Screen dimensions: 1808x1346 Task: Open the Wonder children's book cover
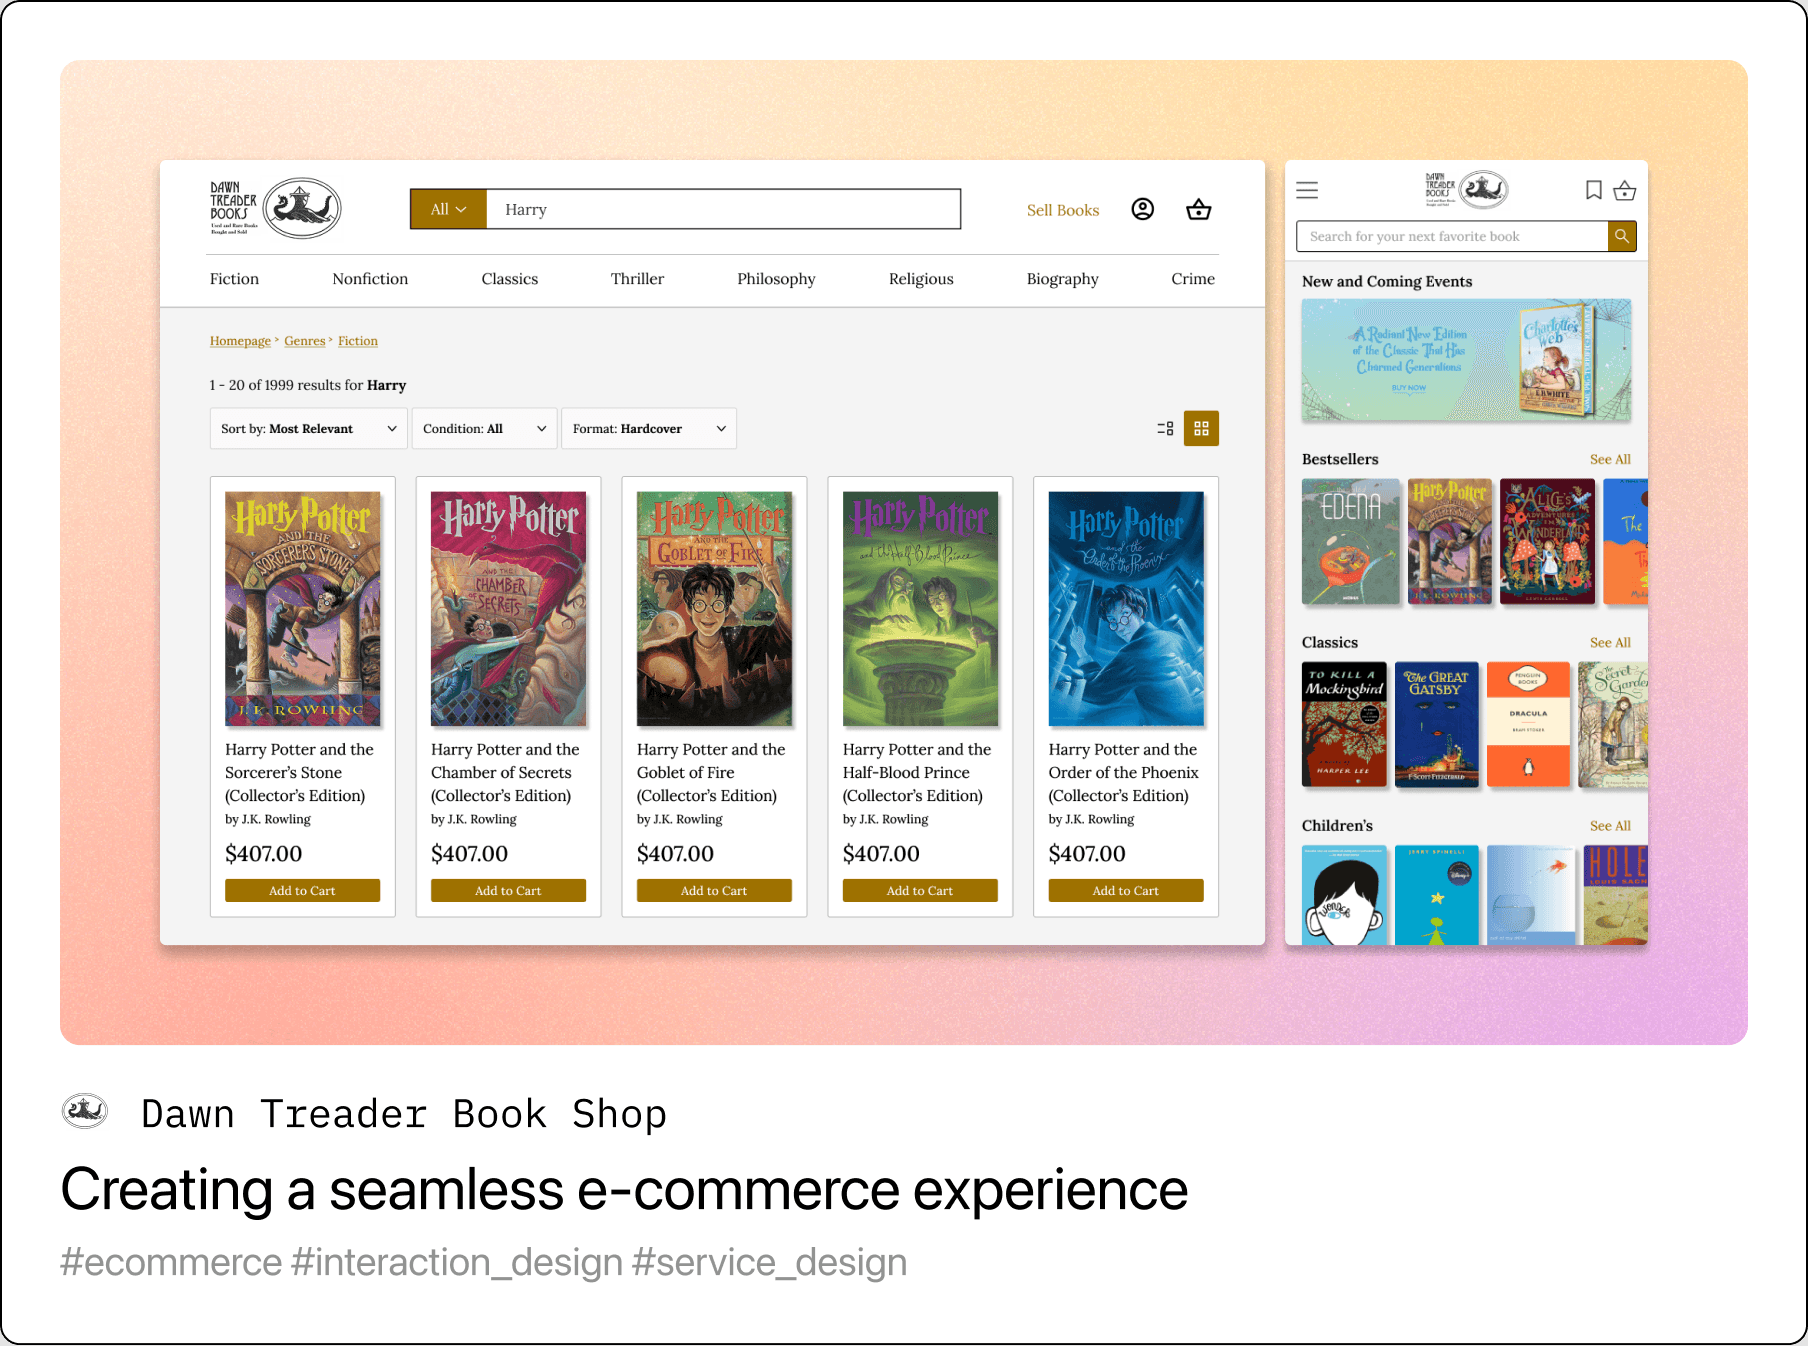1344,895
